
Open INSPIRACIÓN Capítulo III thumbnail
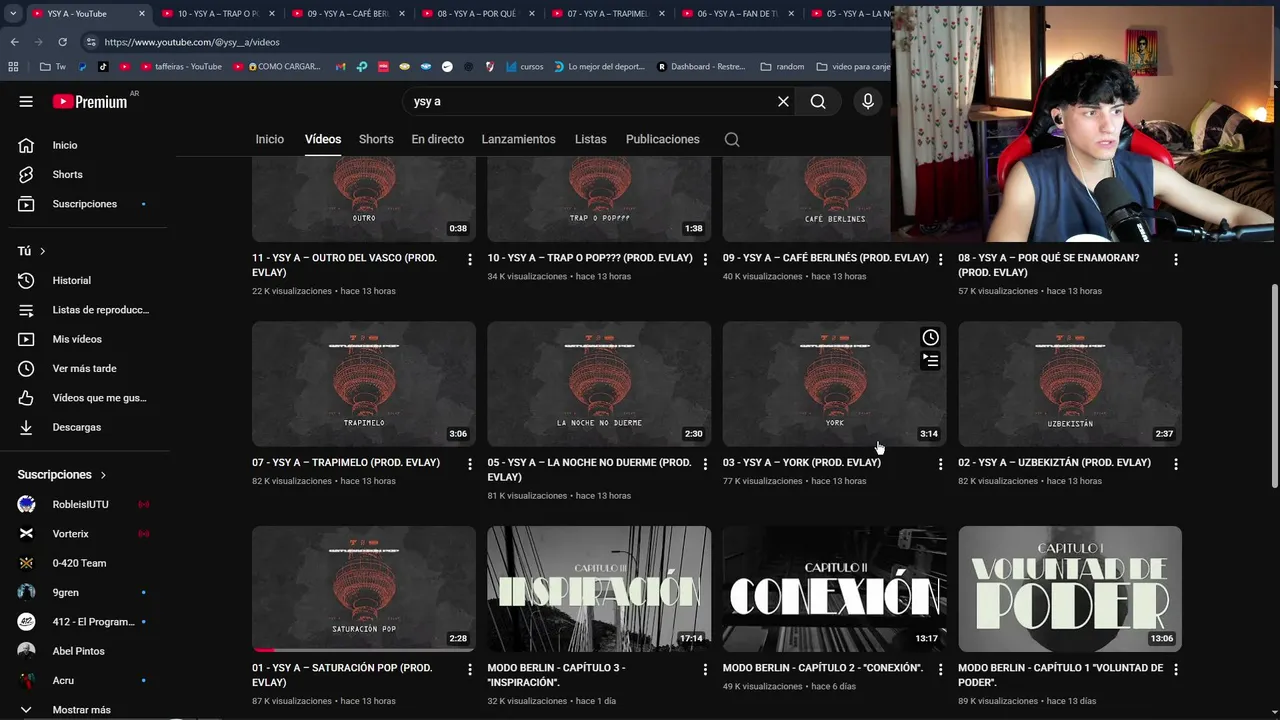pyautogui.click(x=599, y=589)
